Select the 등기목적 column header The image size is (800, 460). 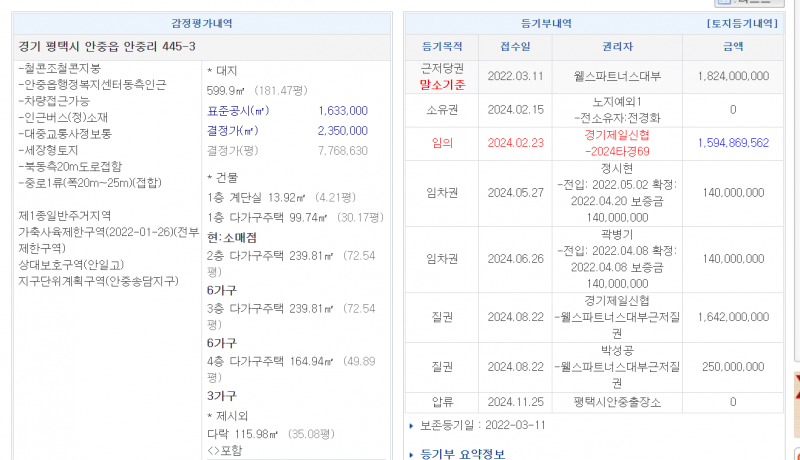[x=442, y=46]
